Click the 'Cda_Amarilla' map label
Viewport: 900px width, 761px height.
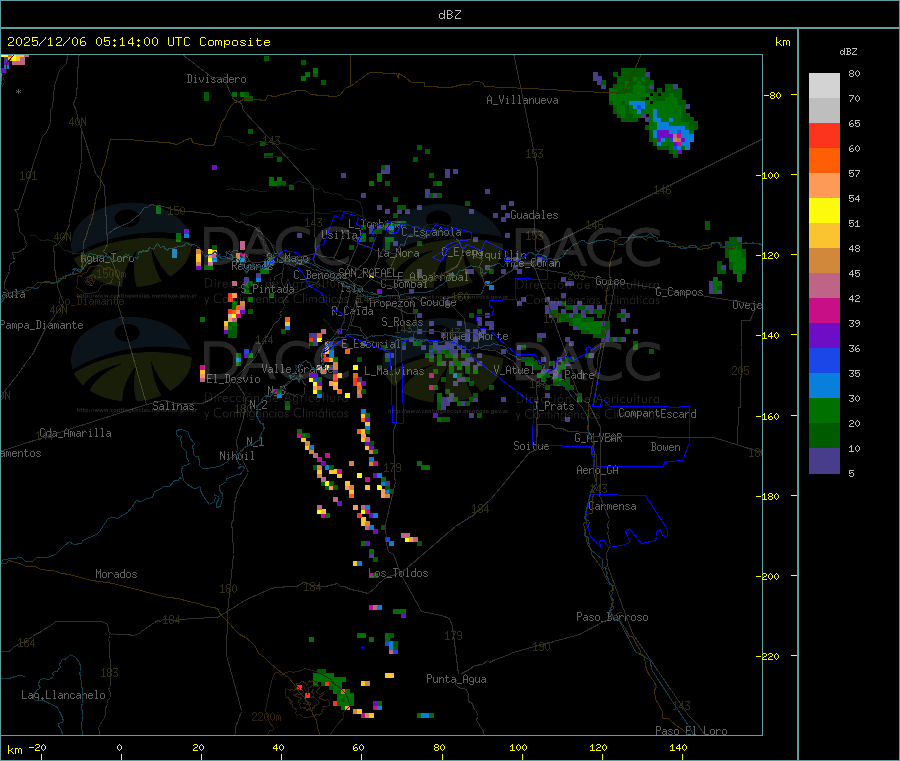coord(75,433)
